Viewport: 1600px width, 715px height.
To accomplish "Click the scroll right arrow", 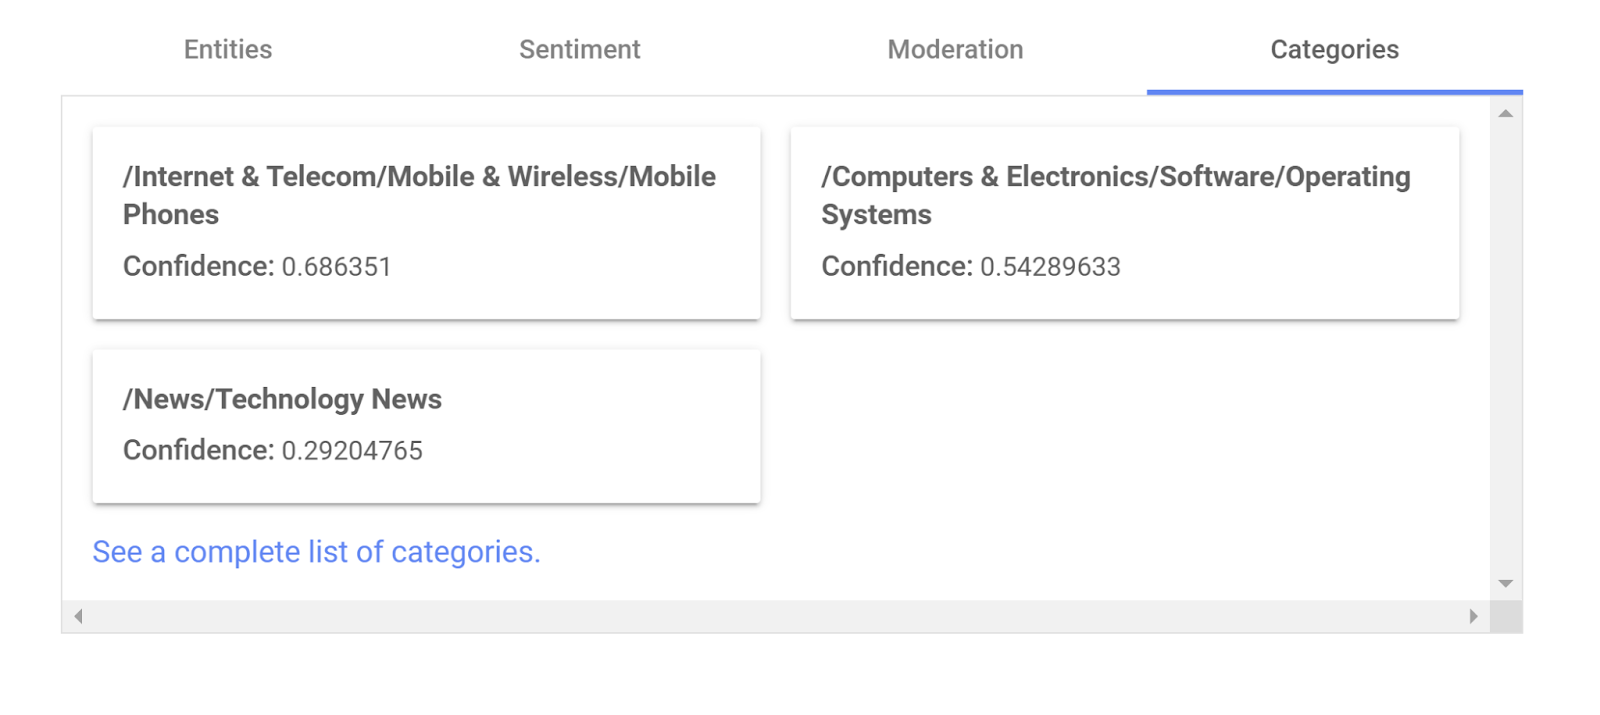I will tap(1473, 616).
